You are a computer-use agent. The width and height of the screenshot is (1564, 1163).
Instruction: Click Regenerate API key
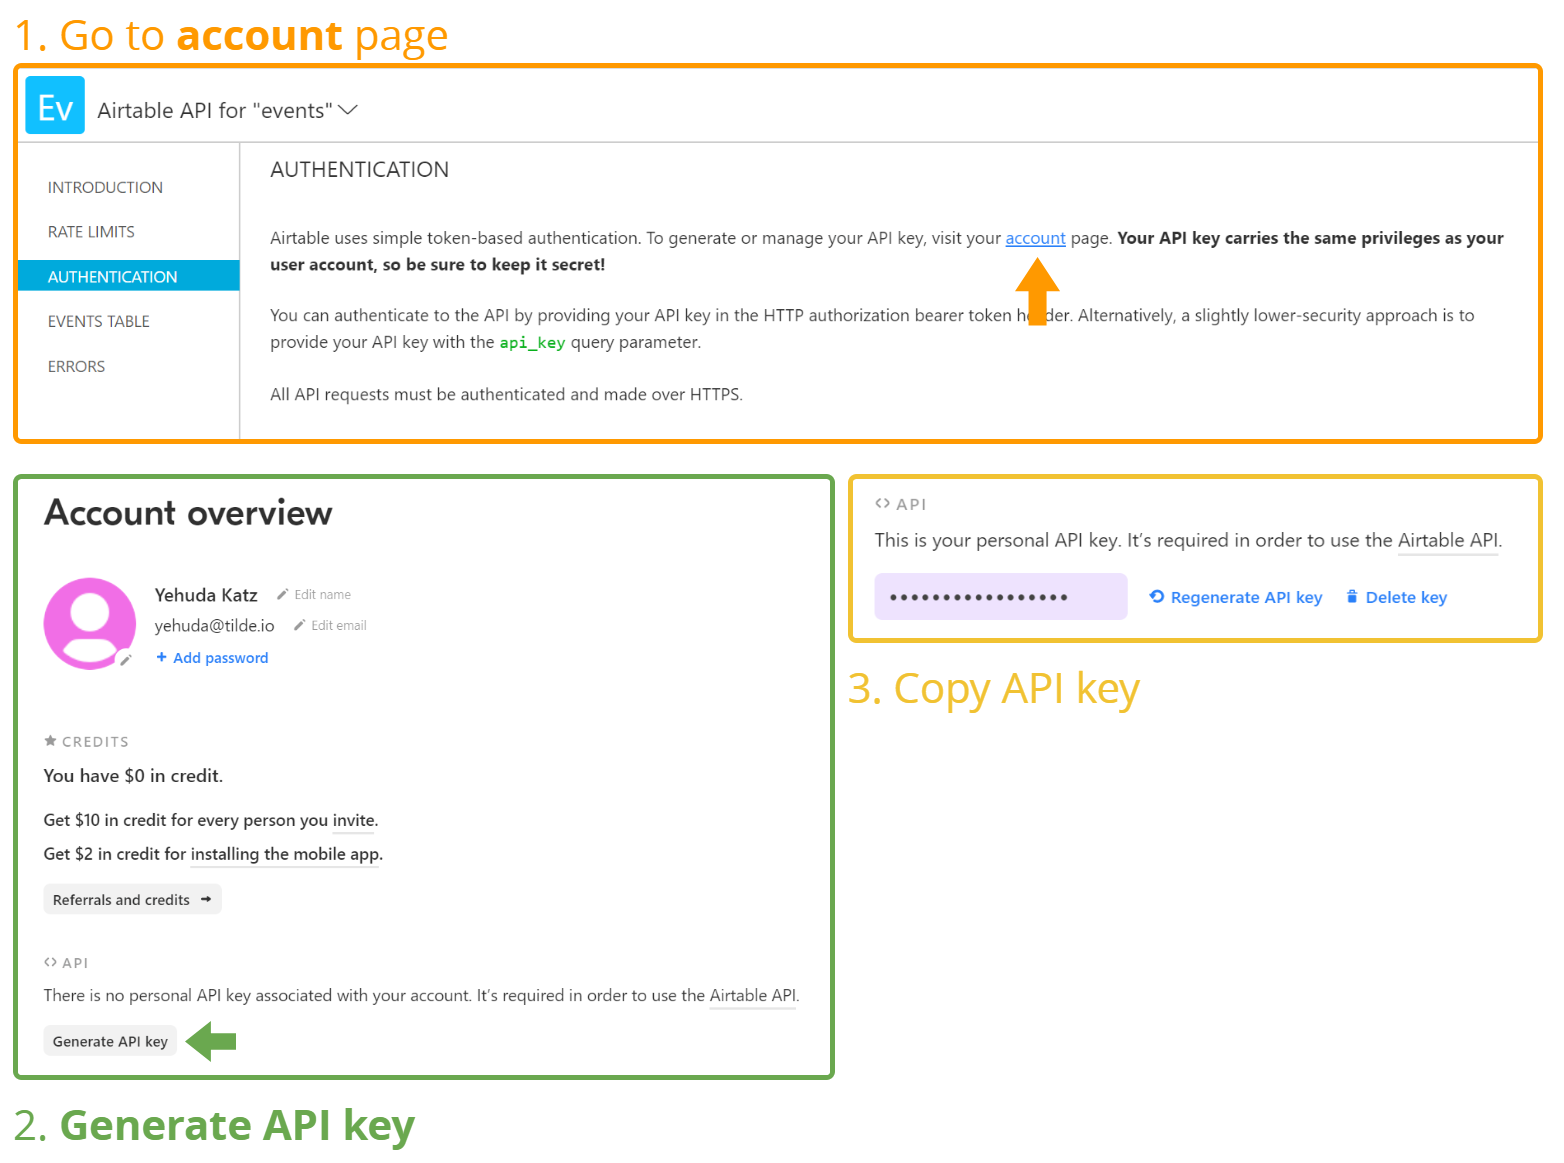1246,597
